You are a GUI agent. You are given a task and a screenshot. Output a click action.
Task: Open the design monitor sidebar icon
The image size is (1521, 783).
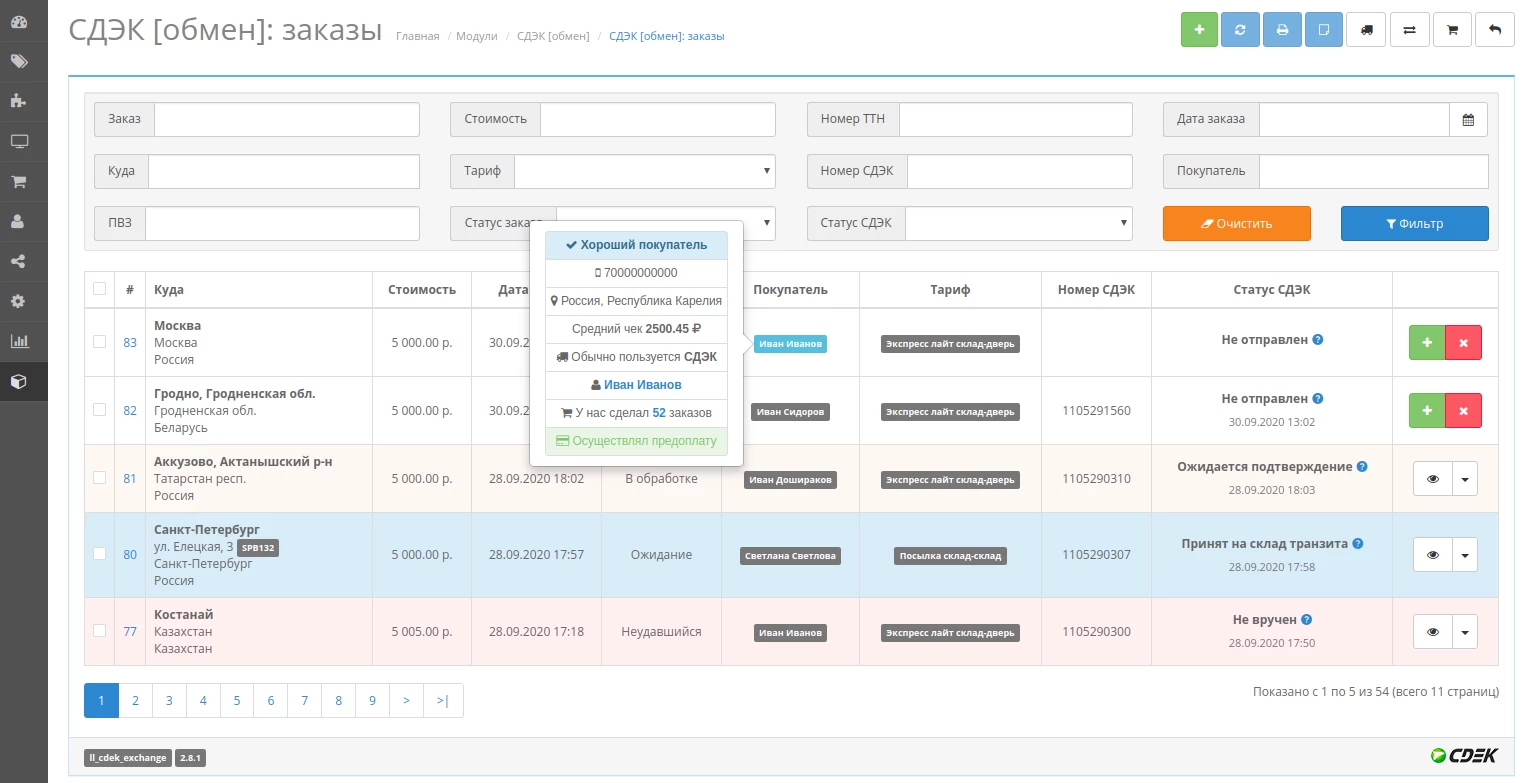coord(19,142)
